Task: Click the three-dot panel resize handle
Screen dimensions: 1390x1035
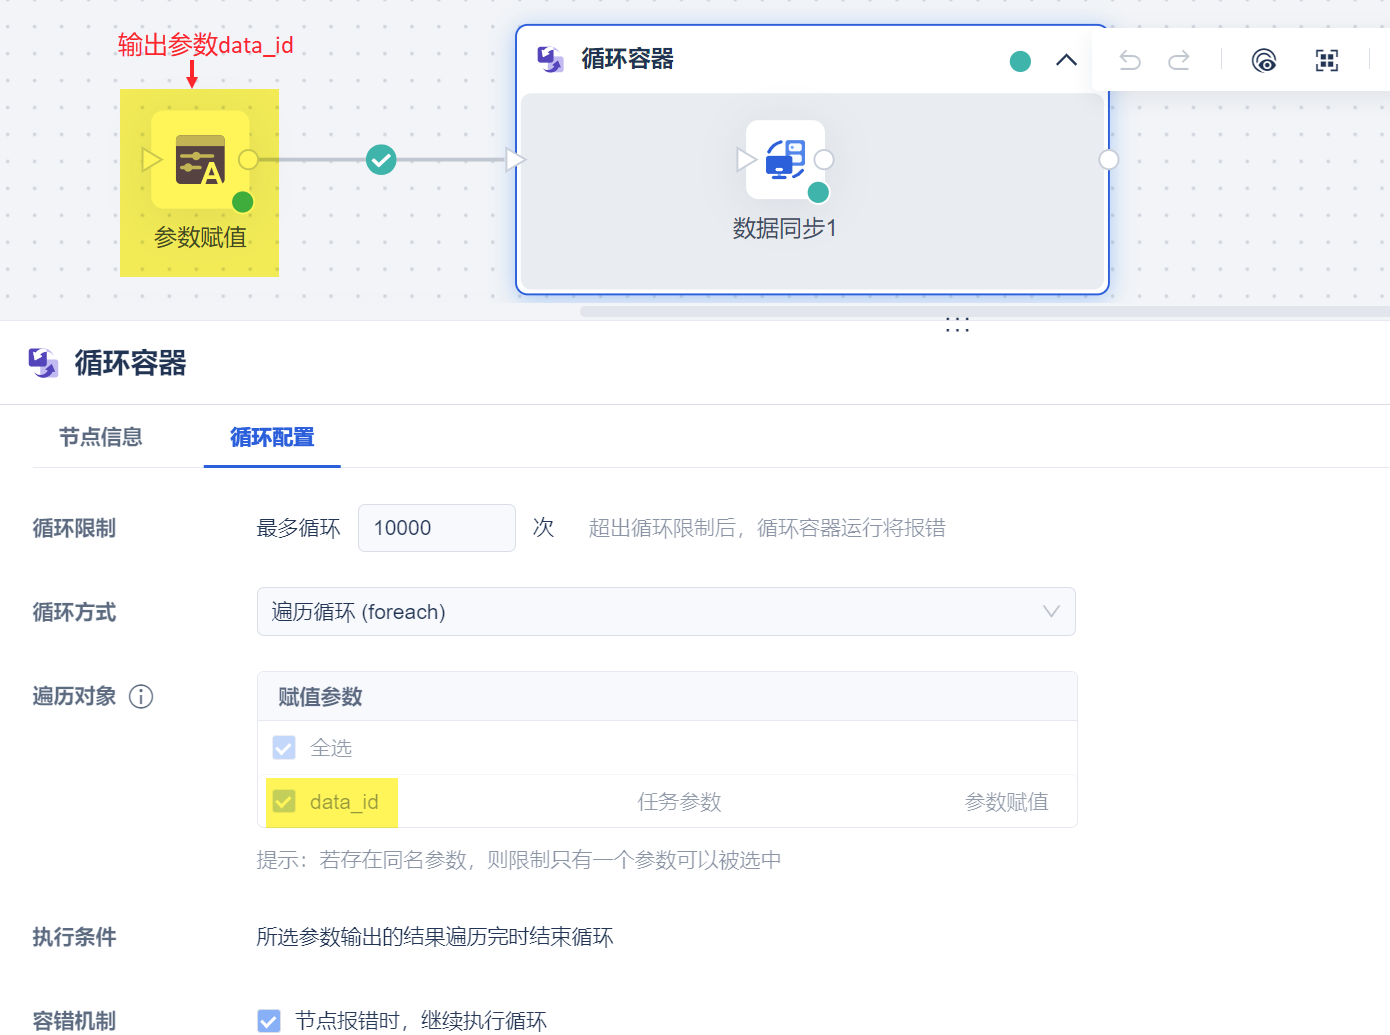Action: pyautogui.click(x=957, y=325)
